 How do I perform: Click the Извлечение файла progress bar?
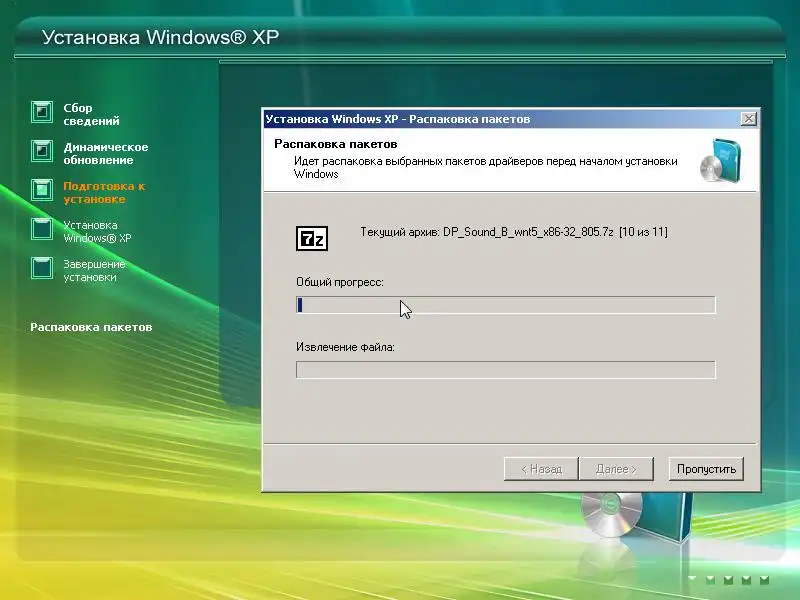coord(506,370)
